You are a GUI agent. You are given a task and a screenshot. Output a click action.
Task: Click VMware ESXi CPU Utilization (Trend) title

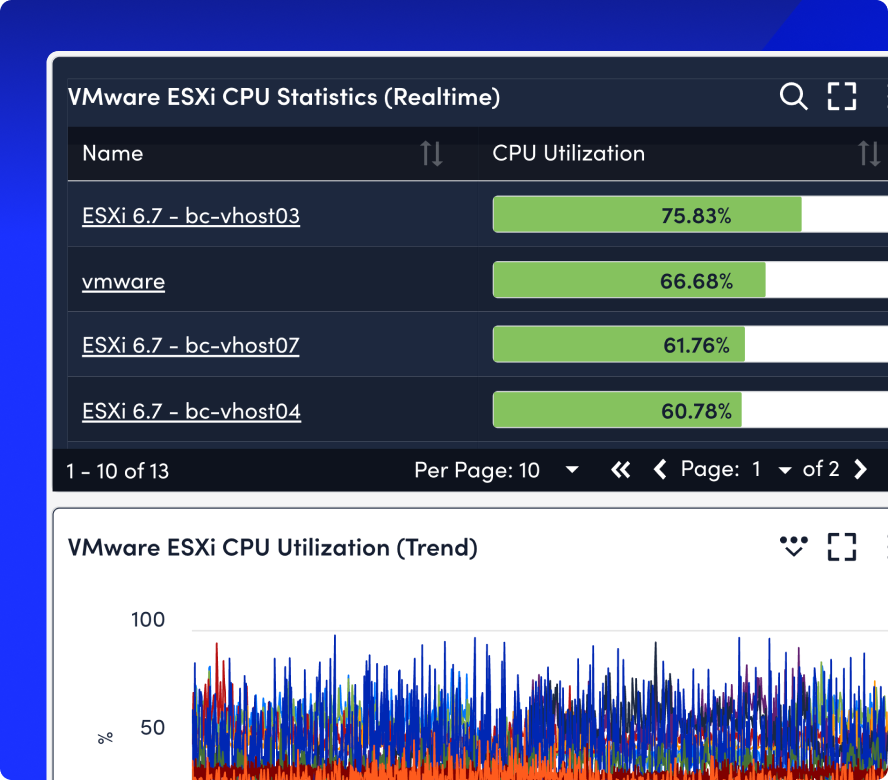(x=272, y=548)
